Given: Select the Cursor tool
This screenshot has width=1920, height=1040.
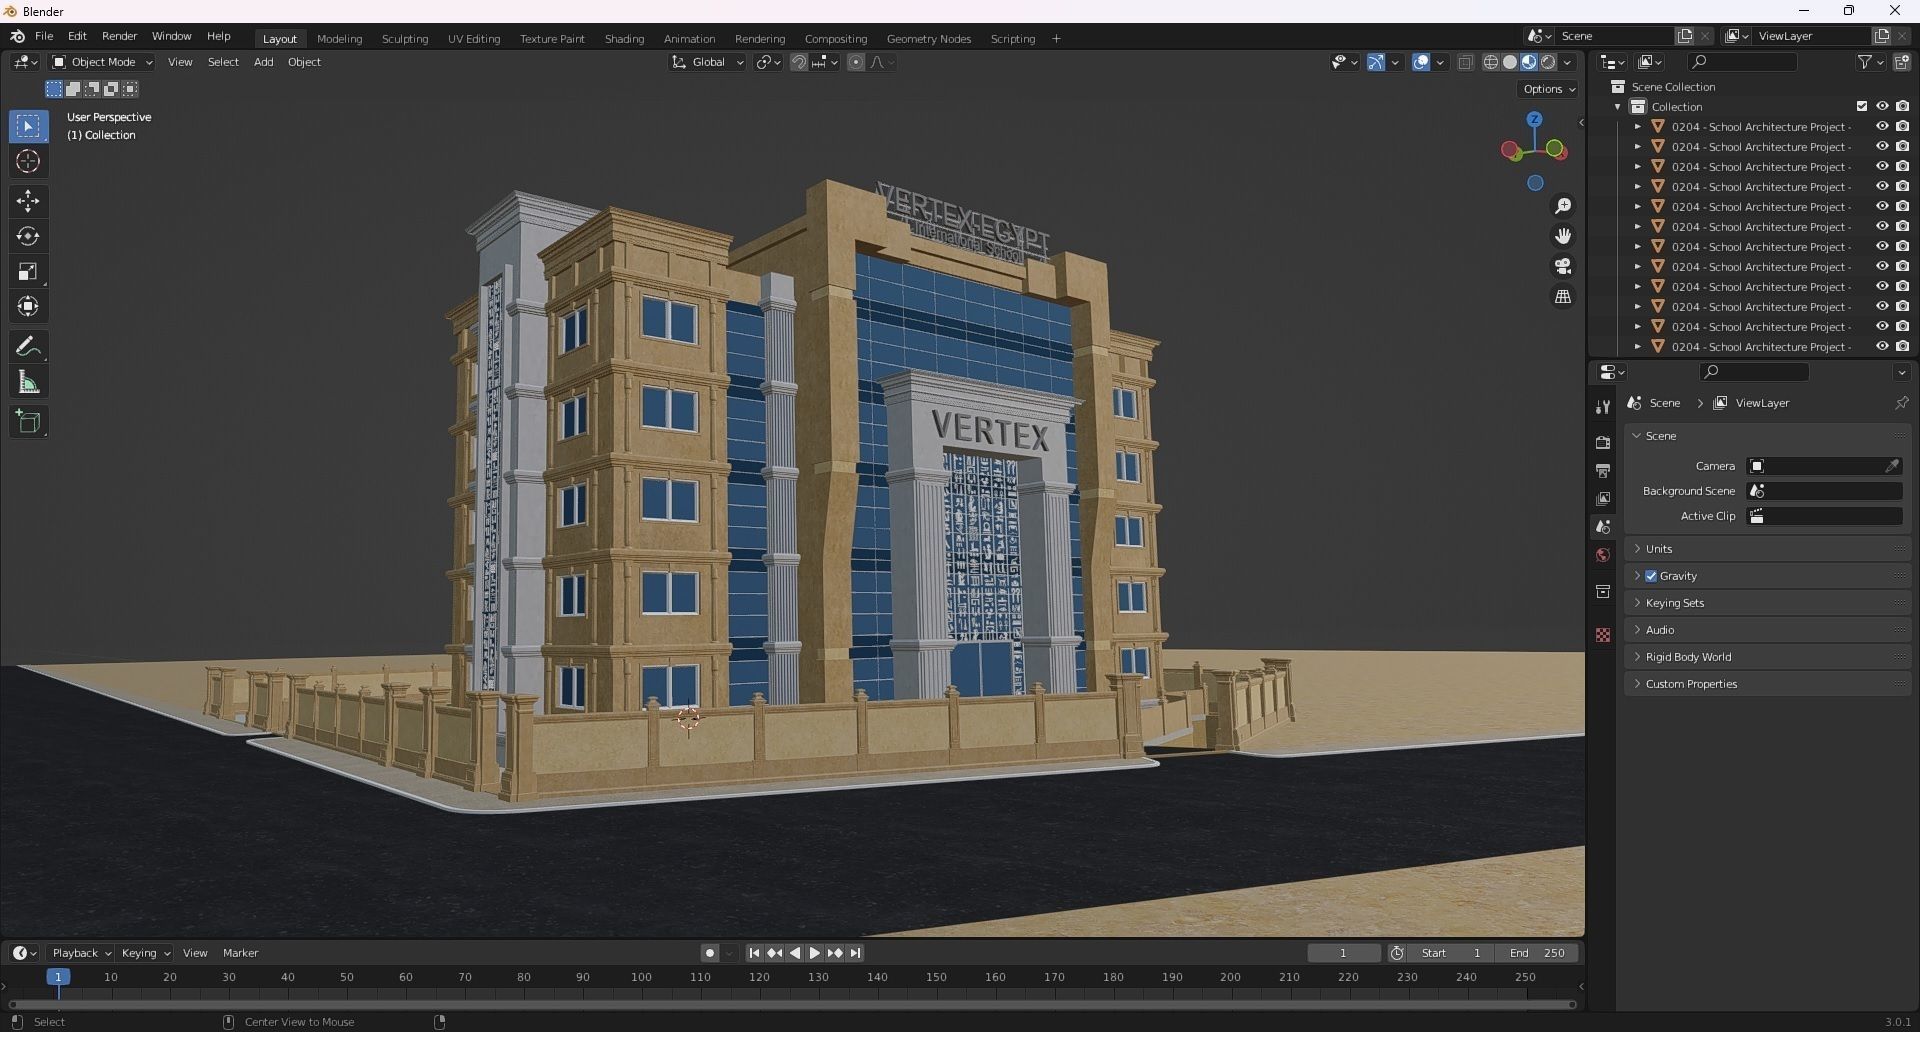Looking at the screenshot, I should (x=28, y=161).
